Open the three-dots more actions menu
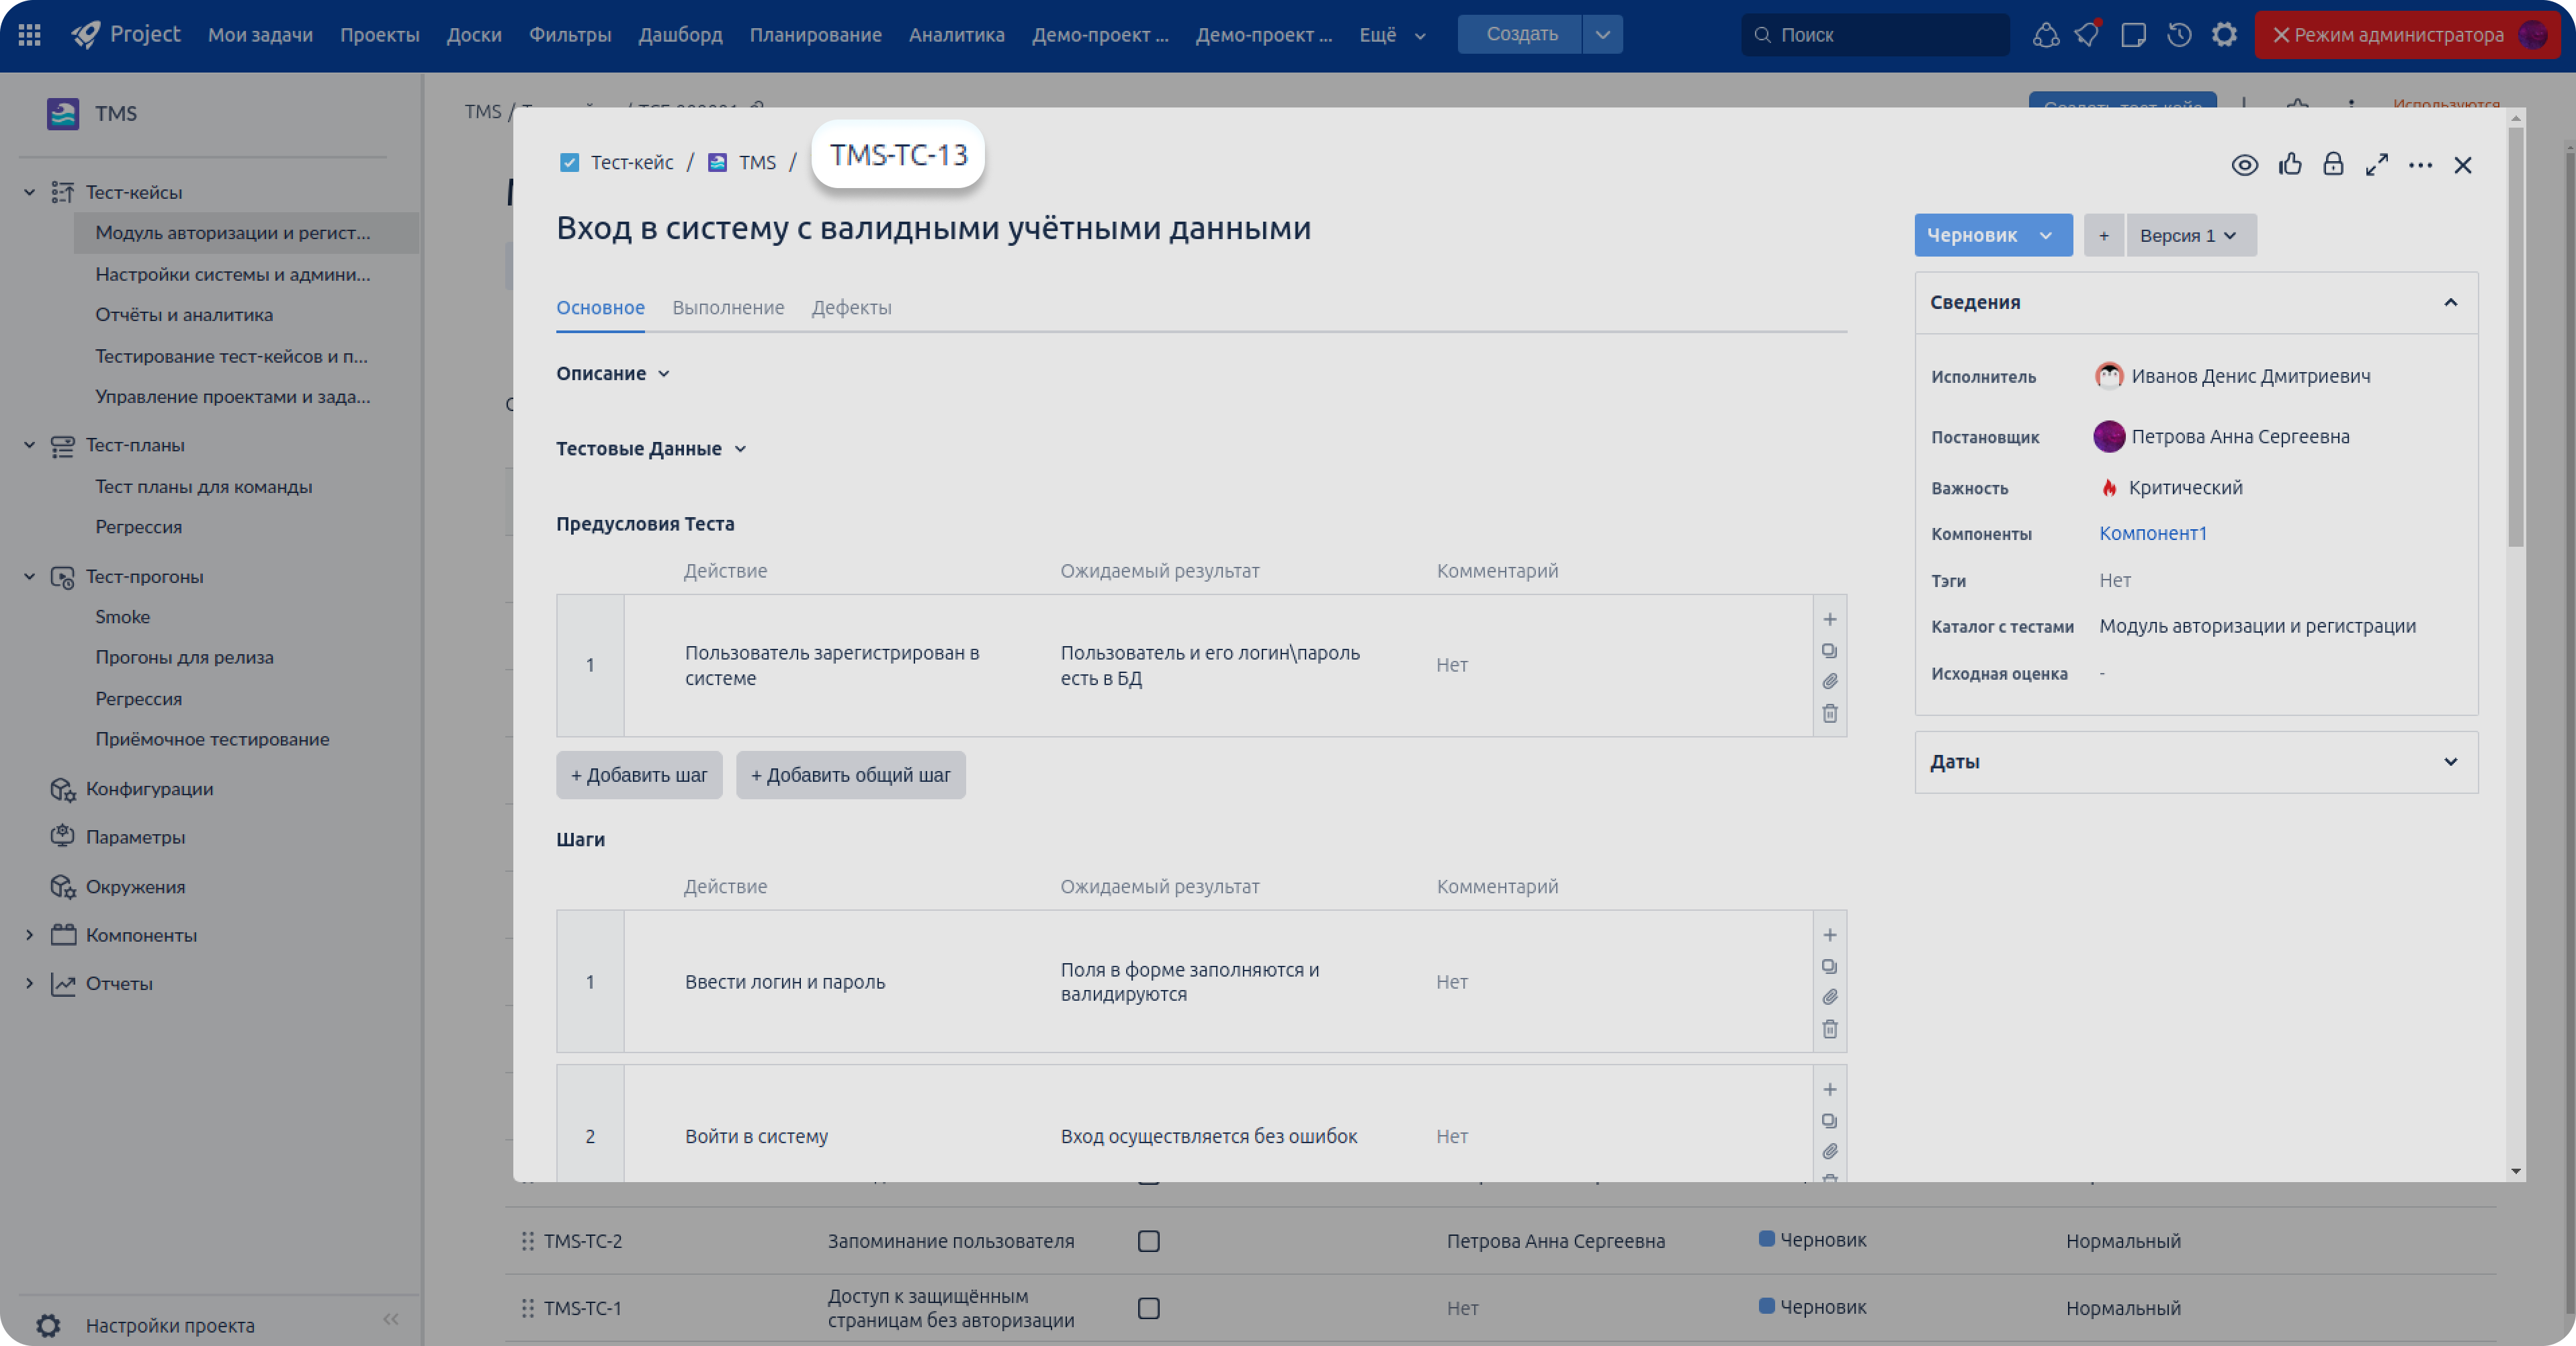The height and width of the screenshot is (1346, 2576). (2420, 165)
